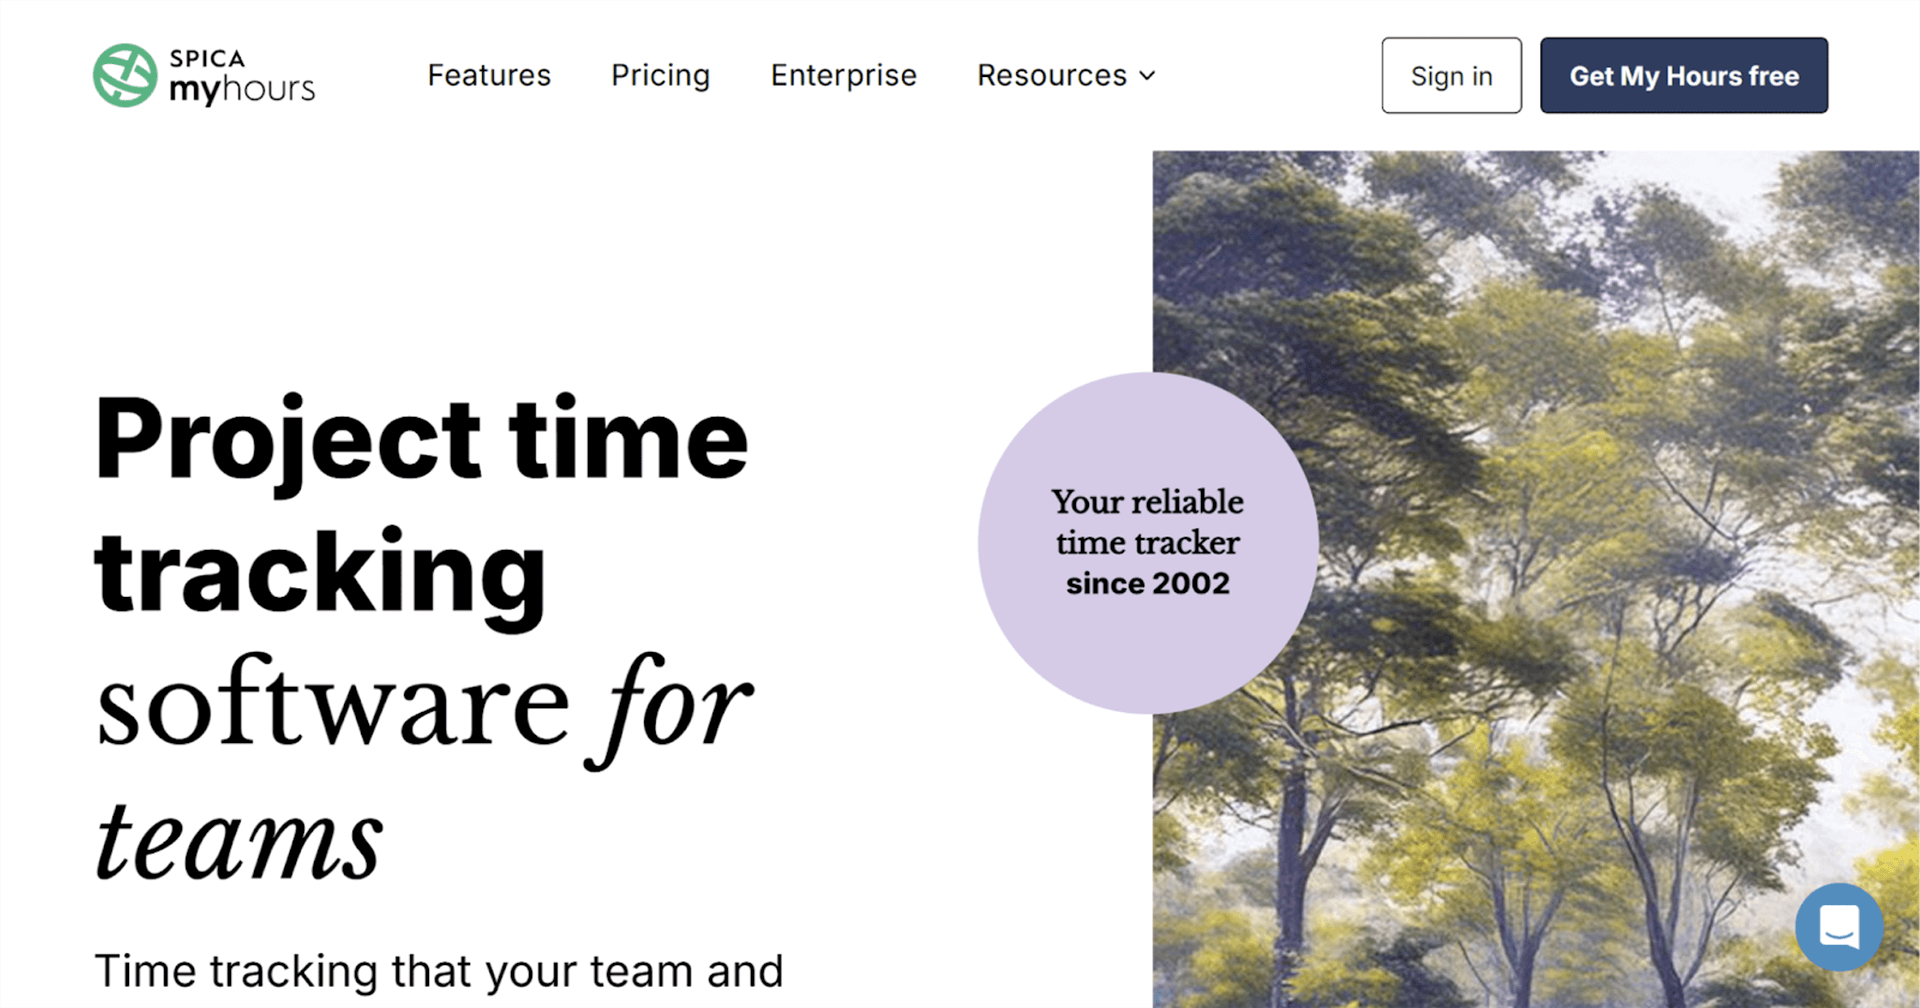Viewport: 1920px width, 1008px height.
Task: Click the "since 2002" text in the badge
Action: [1147, 583]
